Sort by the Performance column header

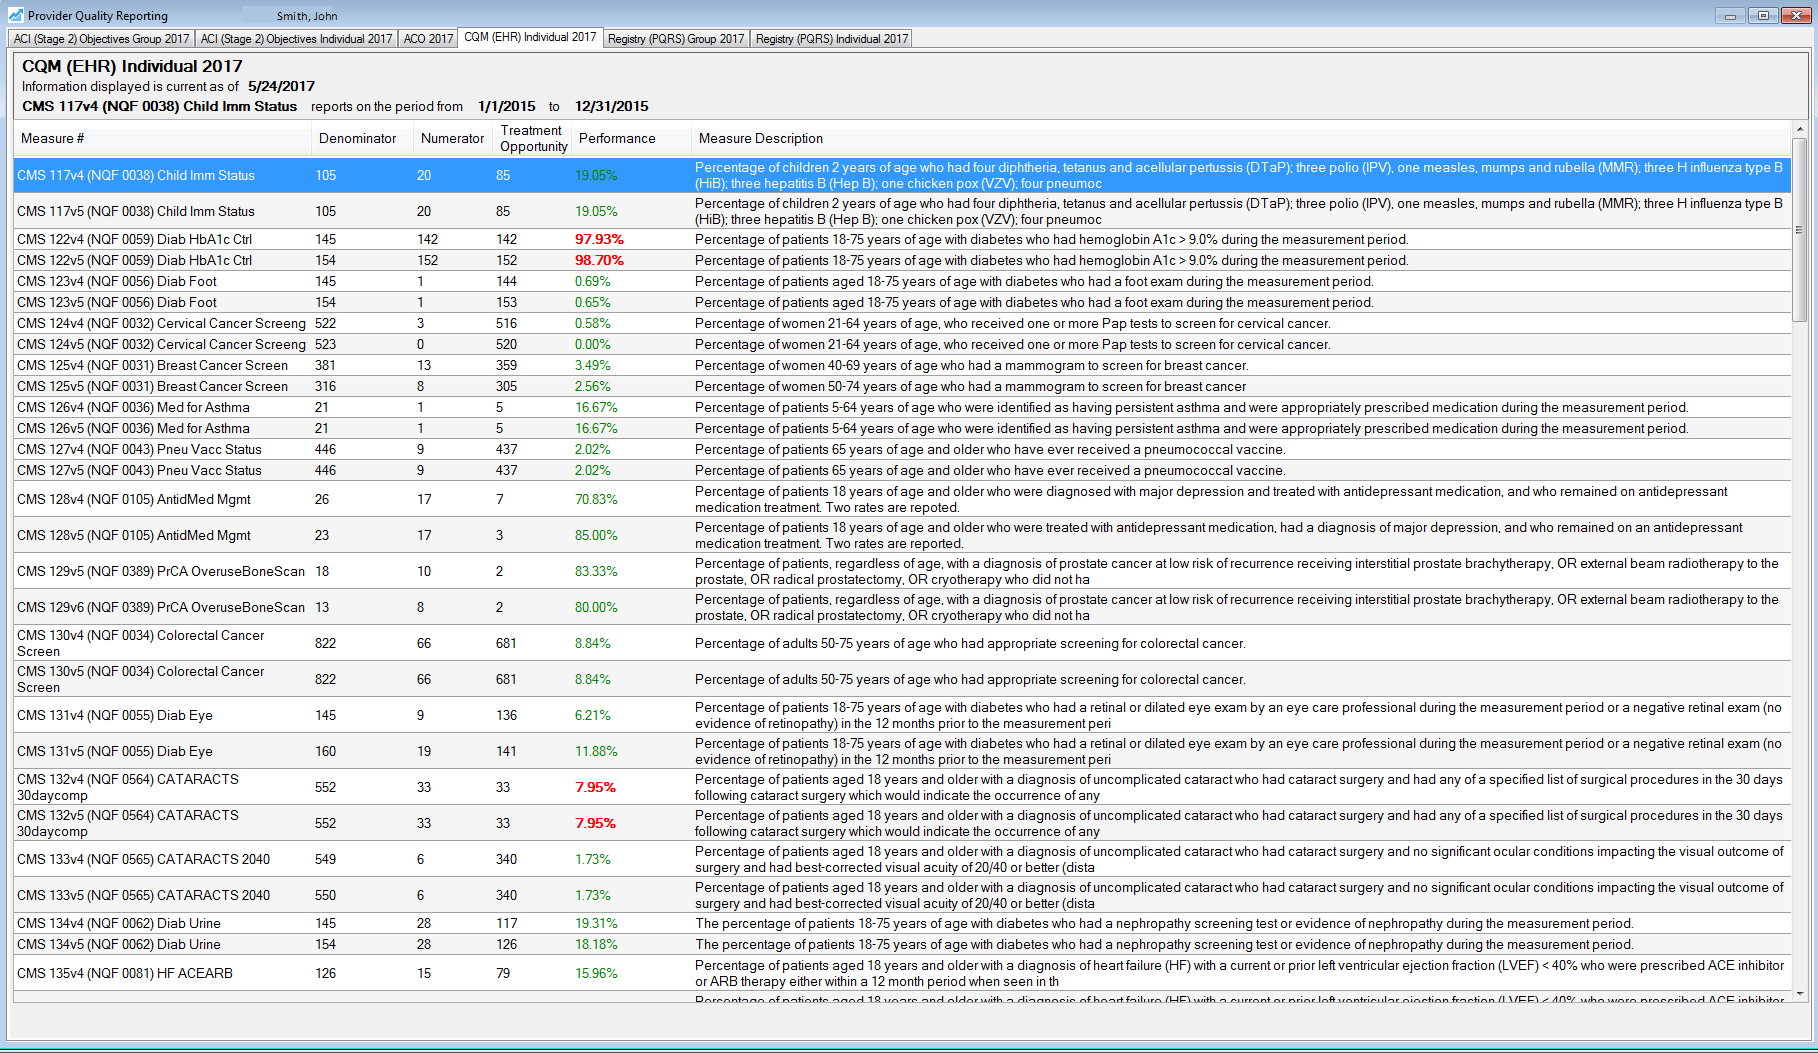631,139
